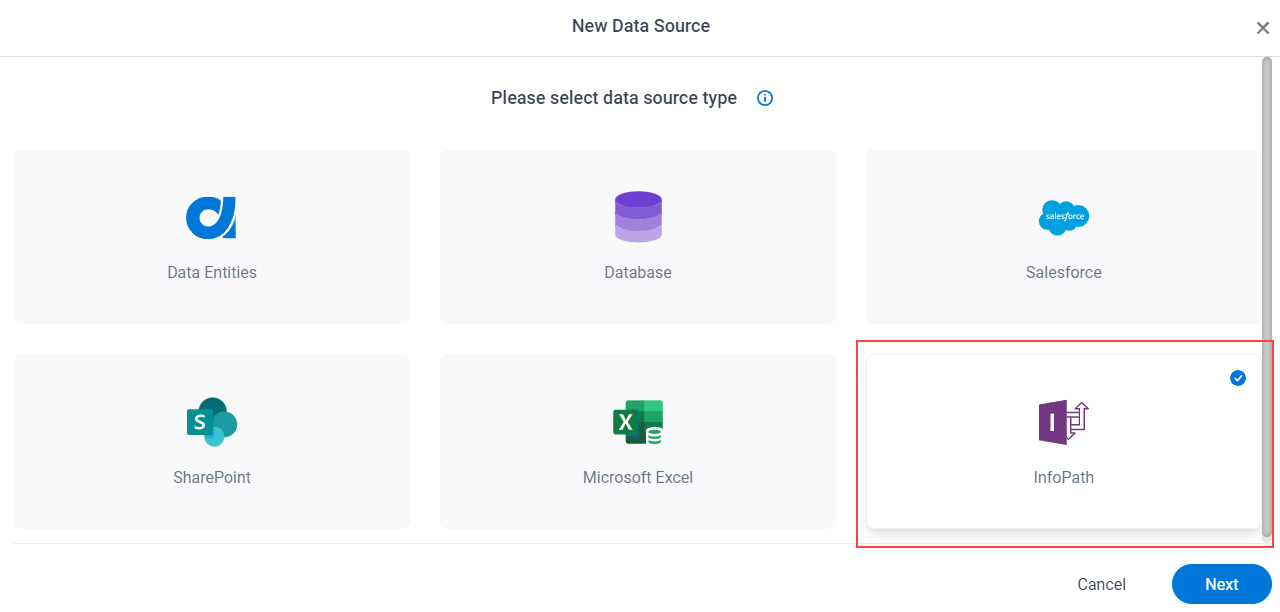The width and height of the screenshot is (1280, 612).
Task: Select the InfoPath label text
Action: (1064, 477)
